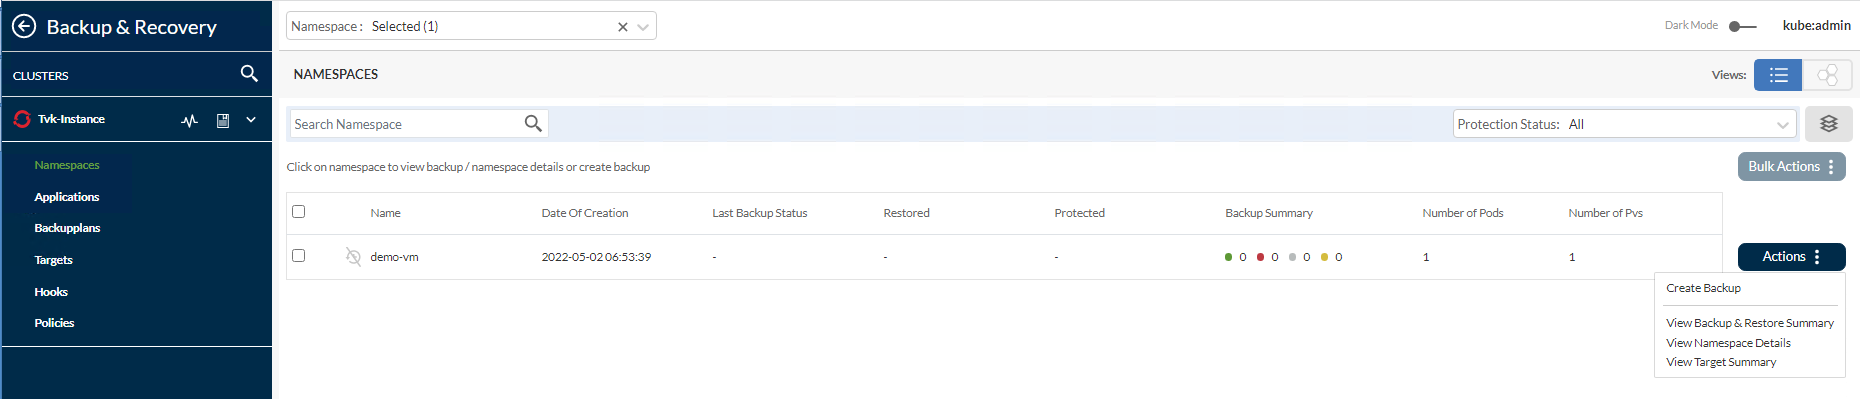
Task: Open the Namespace Selected (1) dropdown arrow
Action: coord(643,27)
